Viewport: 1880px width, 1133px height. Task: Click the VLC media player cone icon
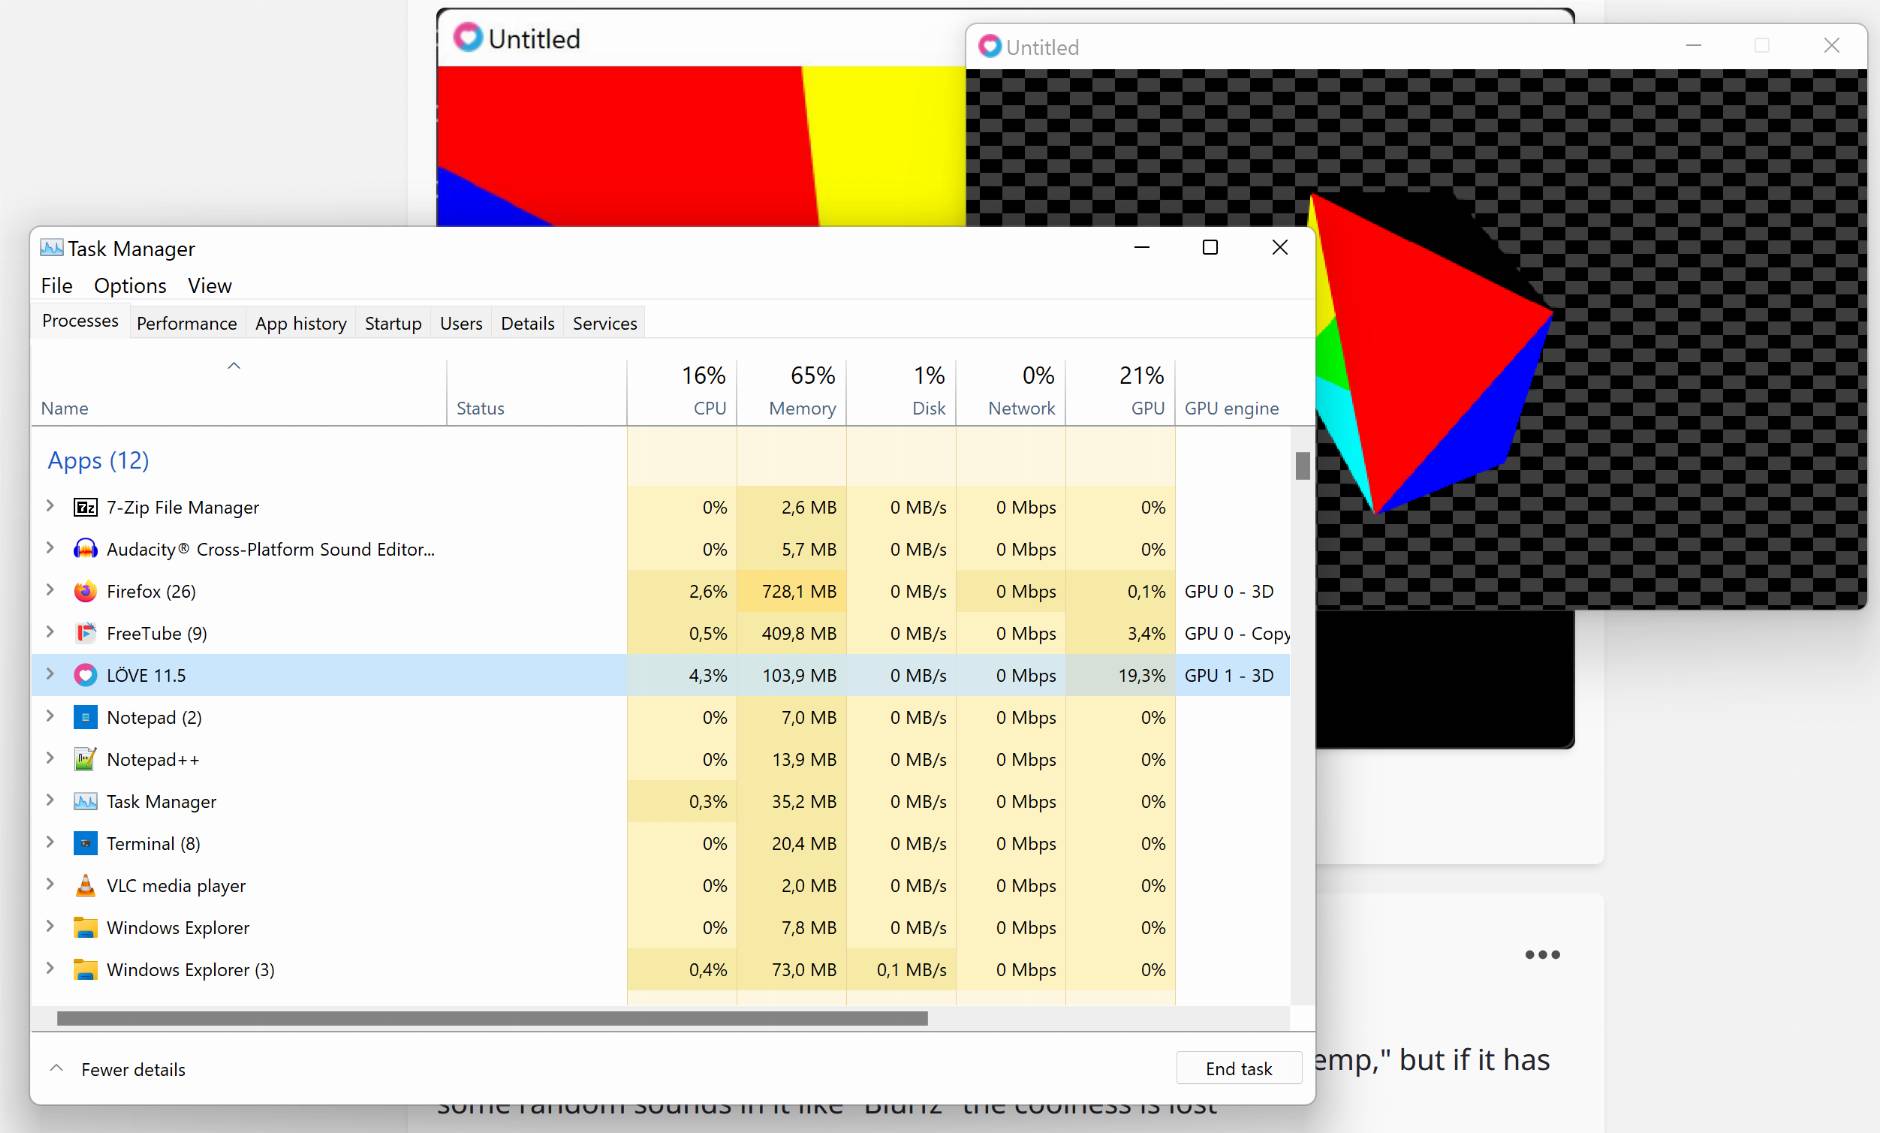point(86,886)
